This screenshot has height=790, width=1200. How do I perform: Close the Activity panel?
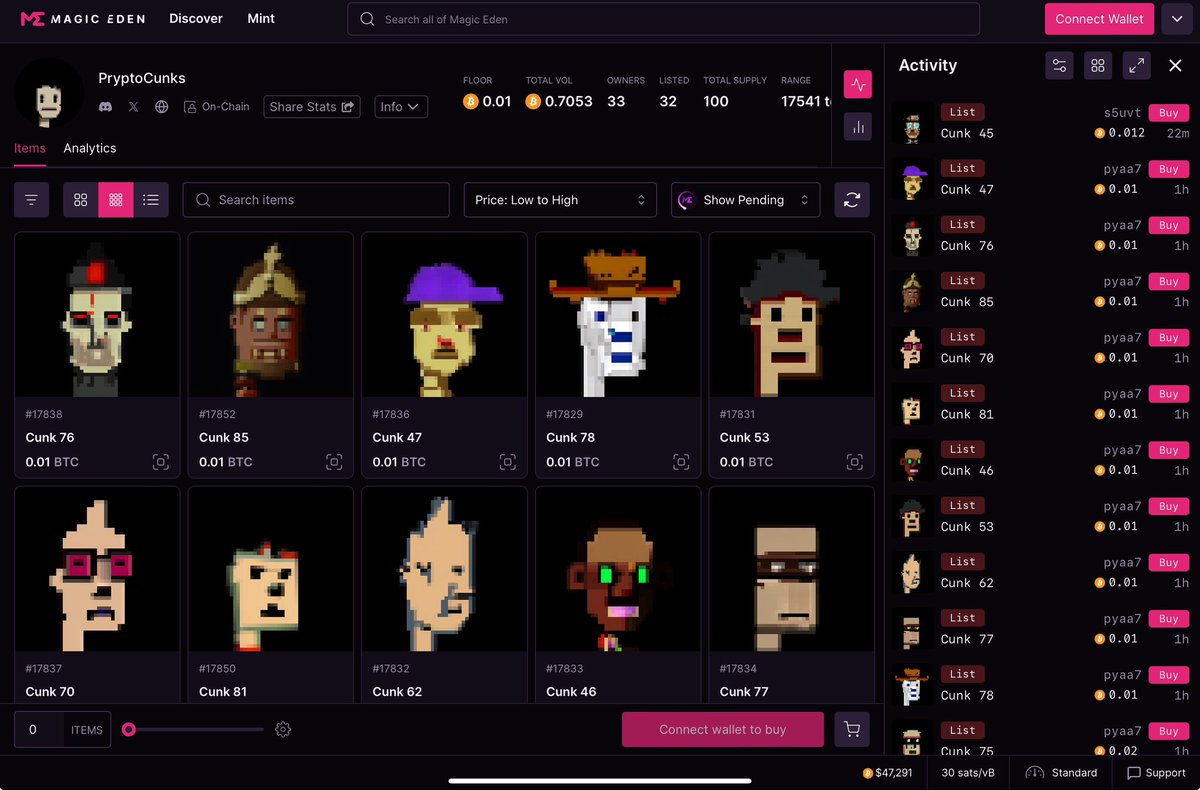click(x=1175, y=66)
